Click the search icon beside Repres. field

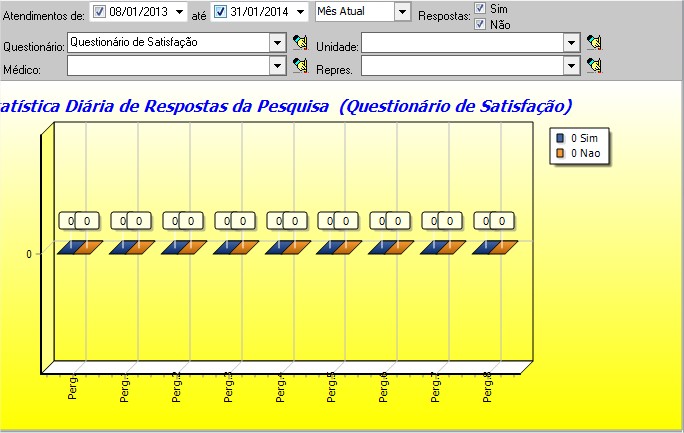595,65
